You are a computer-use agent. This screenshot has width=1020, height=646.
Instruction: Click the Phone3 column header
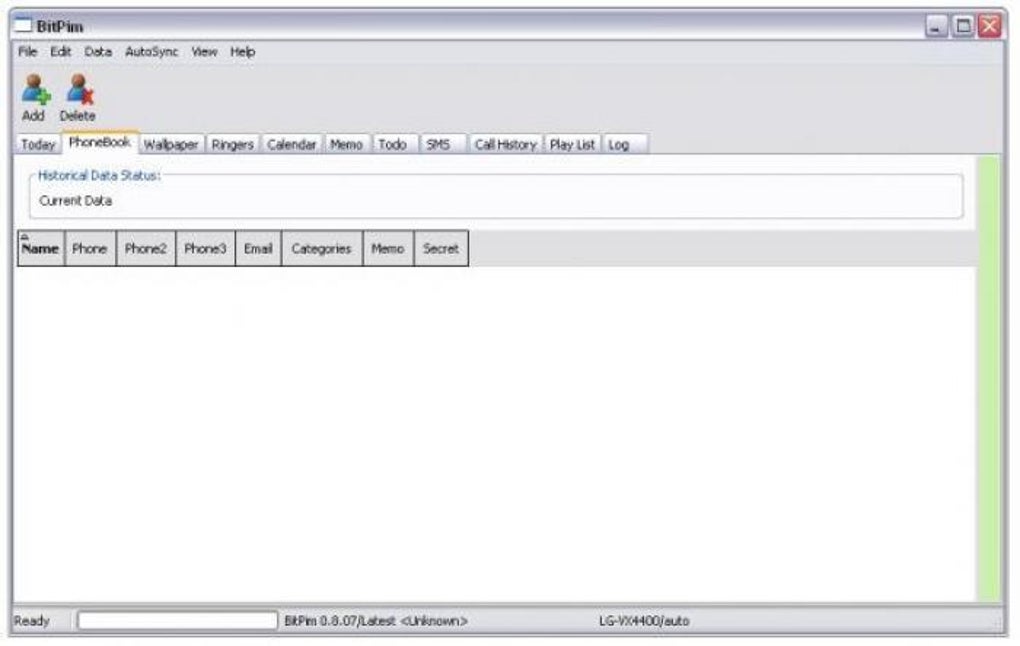pos(206,249)
